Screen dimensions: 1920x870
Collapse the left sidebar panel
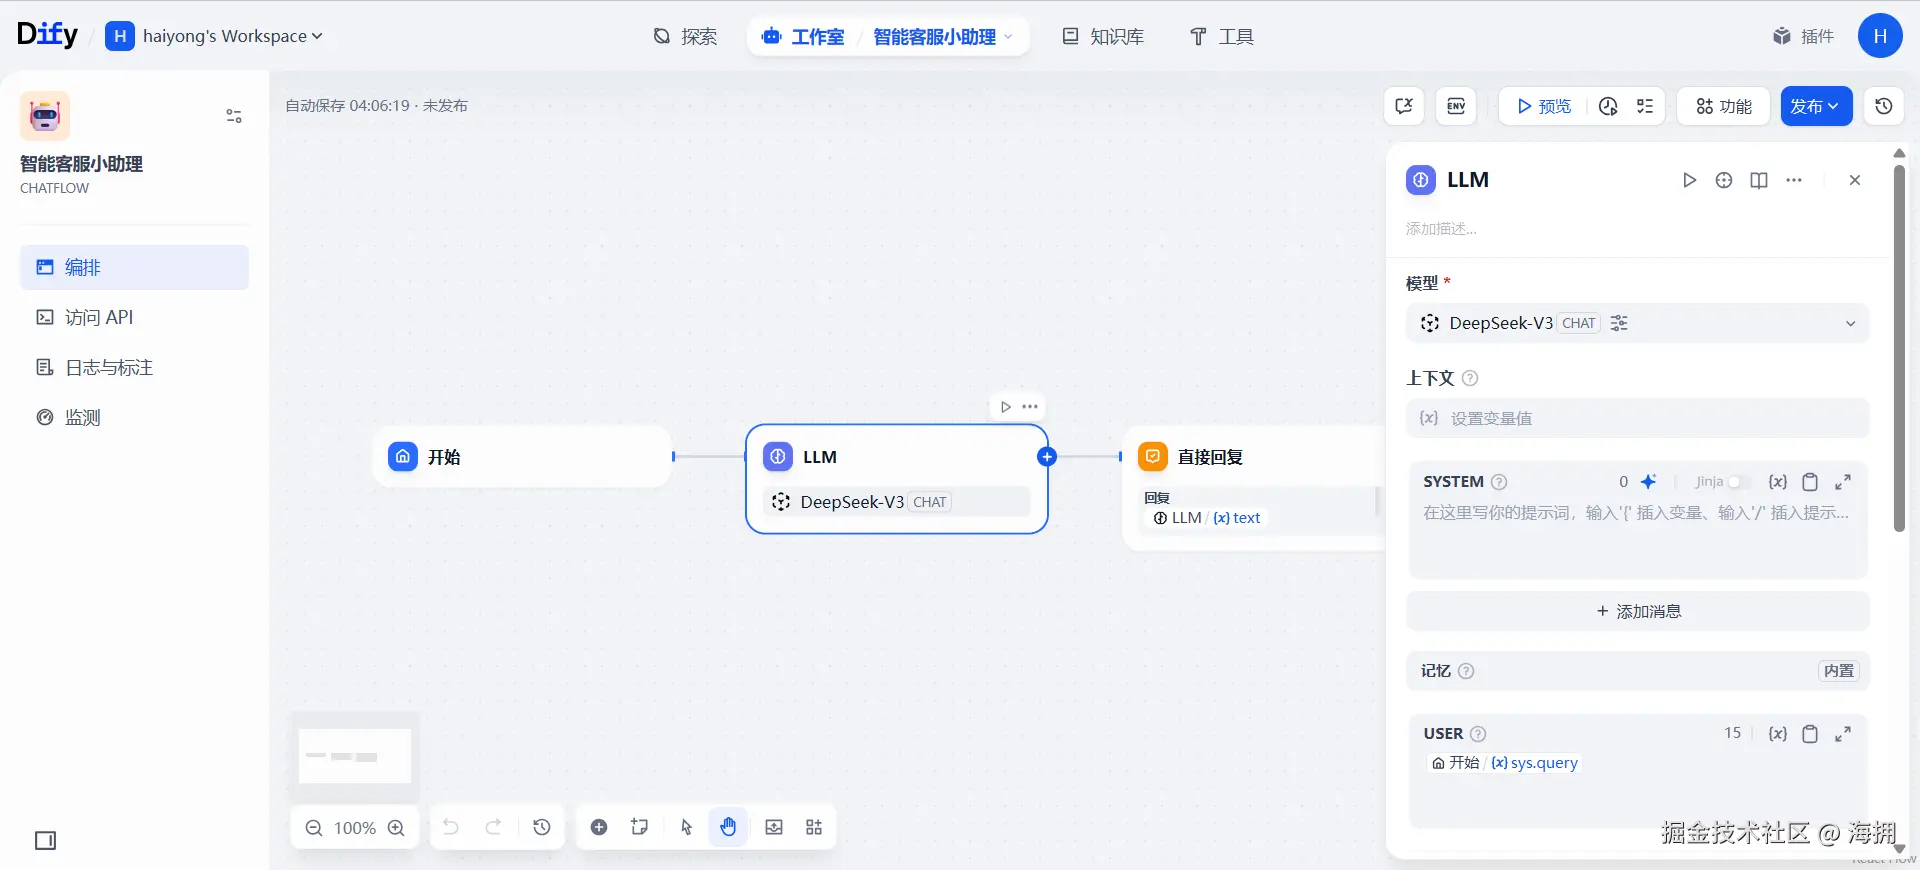[46, 840]
